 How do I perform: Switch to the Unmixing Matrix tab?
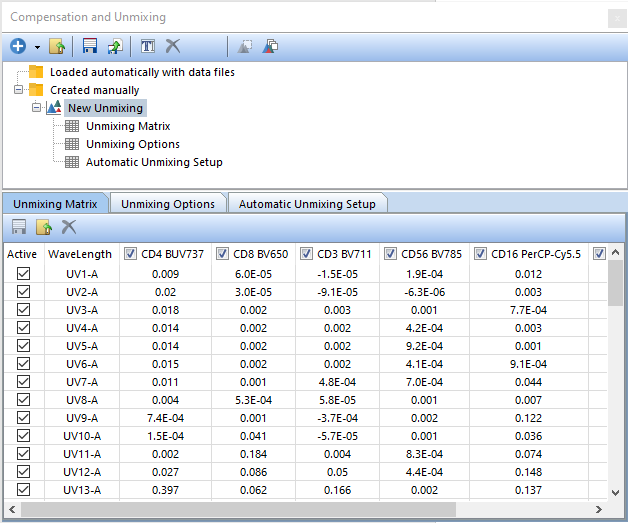click(x=56, y=203)
